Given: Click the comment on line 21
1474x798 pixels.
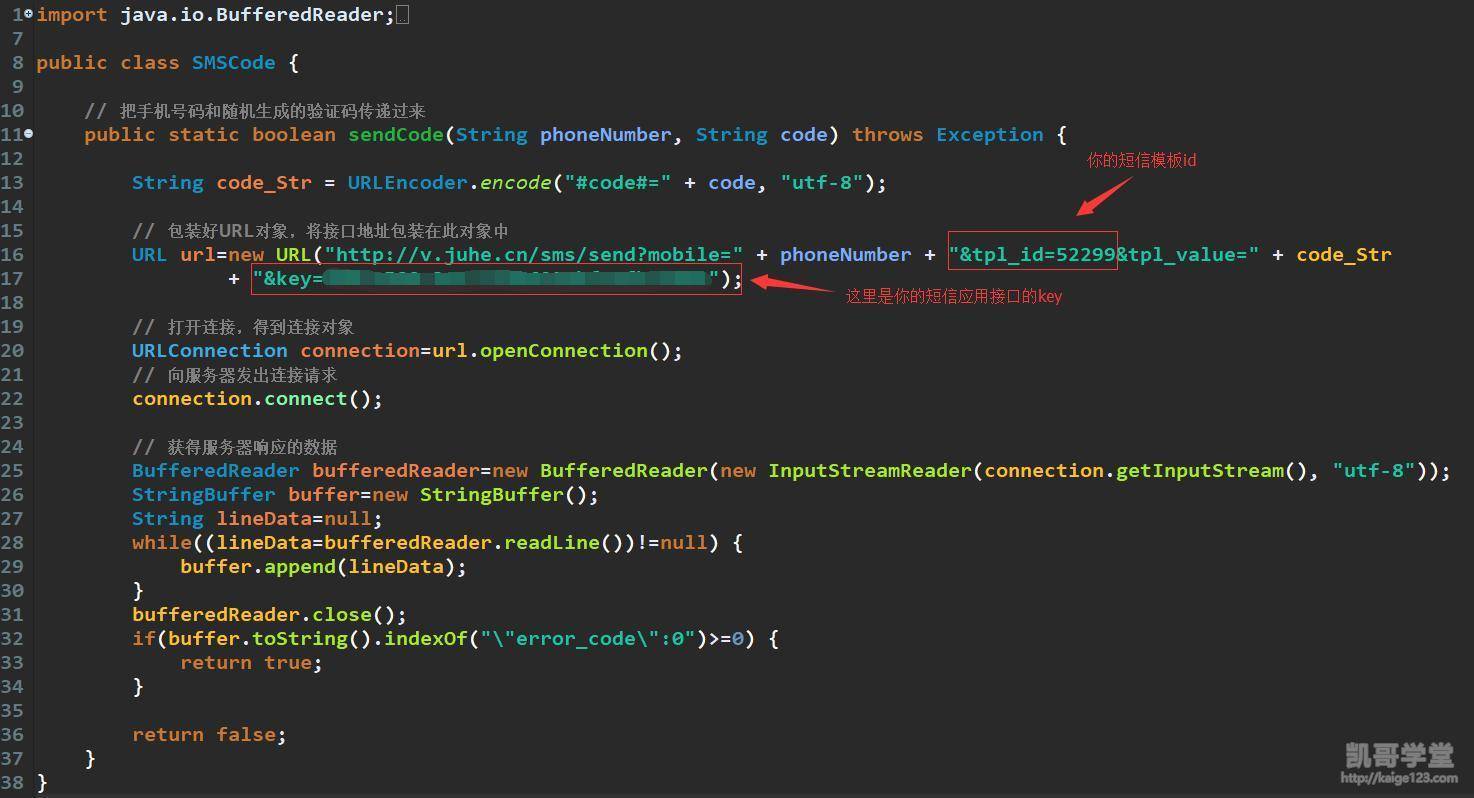Looking at the screenshot, I should click(235, 375).
